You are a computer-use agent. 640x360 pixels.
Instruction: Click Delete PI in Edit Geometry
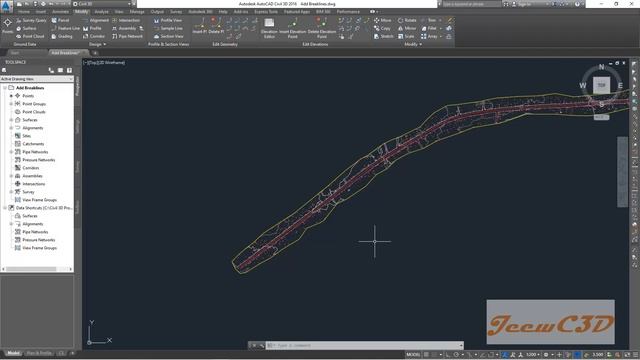[216, 26]
